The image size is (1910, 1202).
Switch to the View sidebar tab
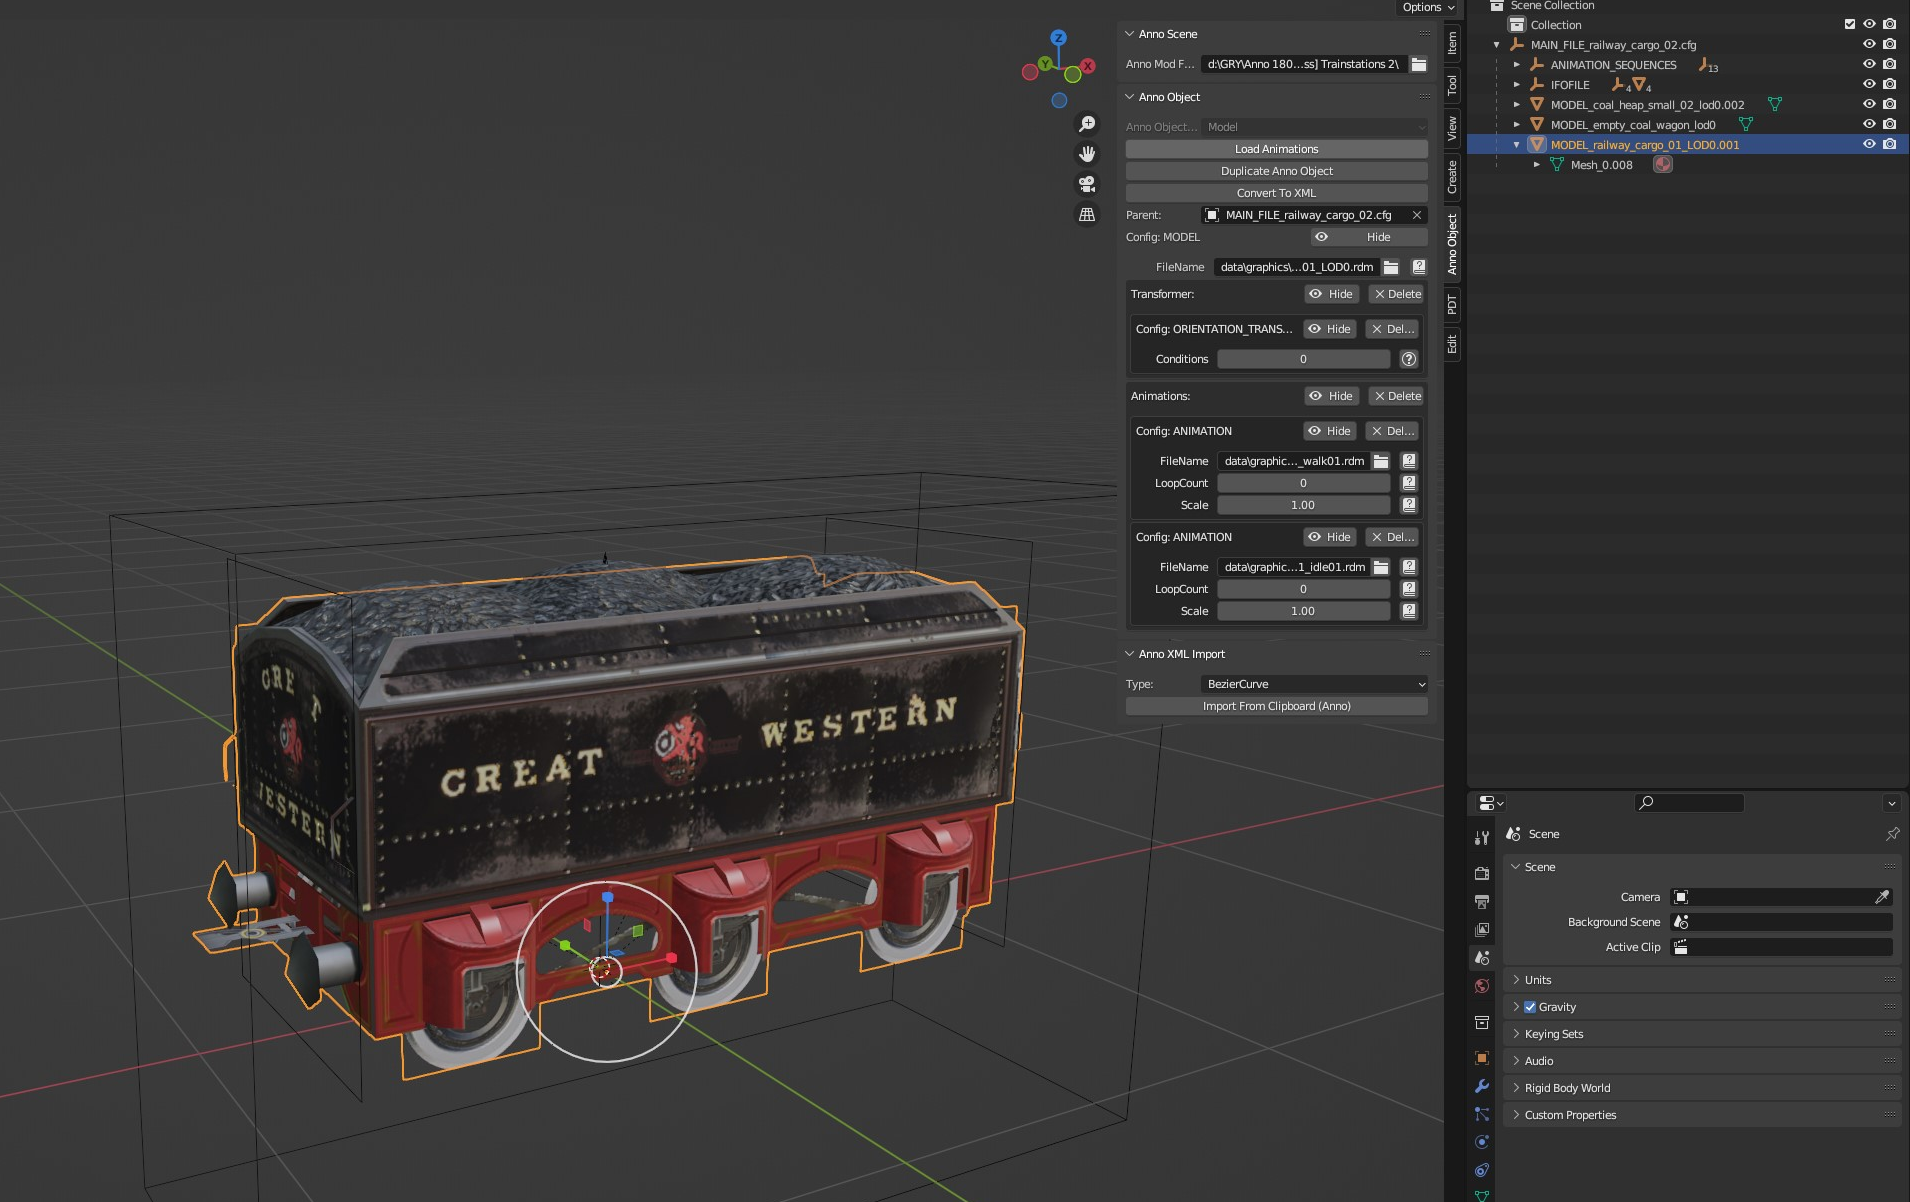click(1452, 128)
